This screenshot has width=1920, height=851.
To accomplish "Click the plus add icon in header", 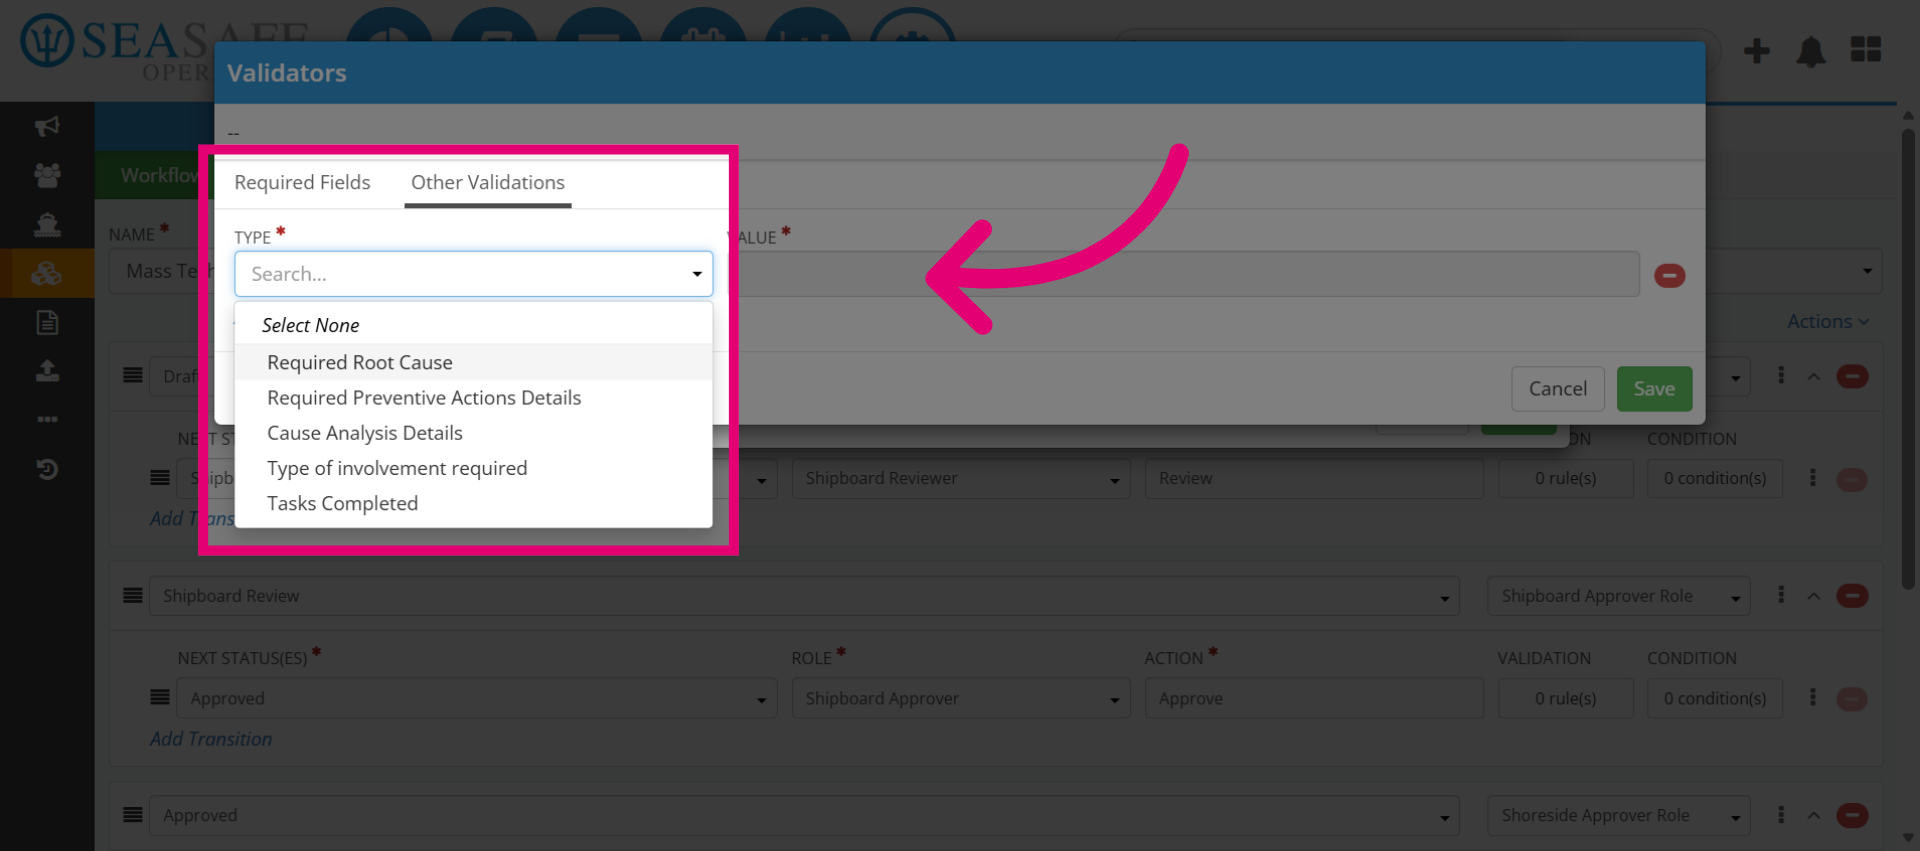I will click(x=1757, y=50).
